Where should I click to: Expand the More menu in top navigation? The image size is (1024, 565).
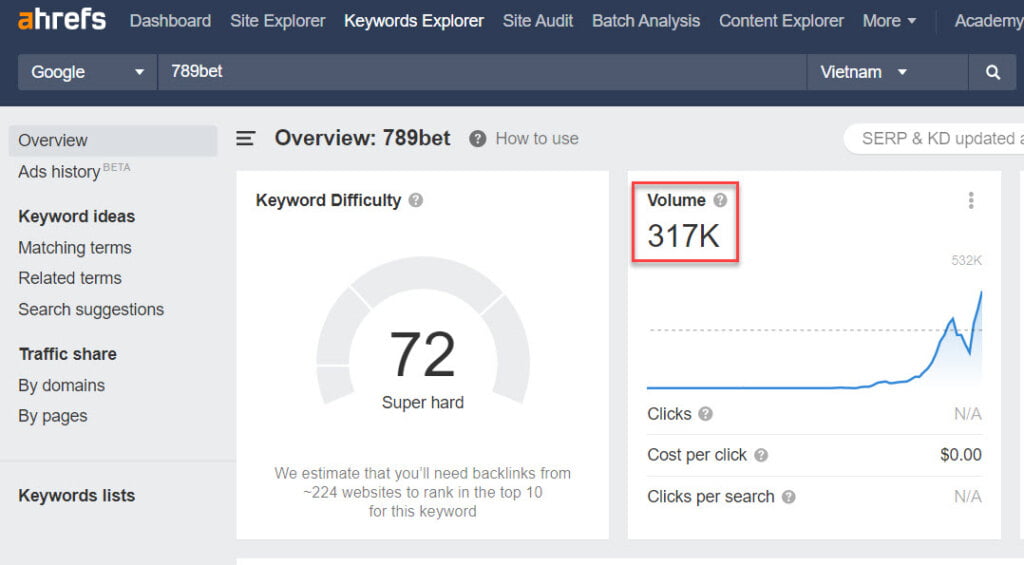click(889, 20)
